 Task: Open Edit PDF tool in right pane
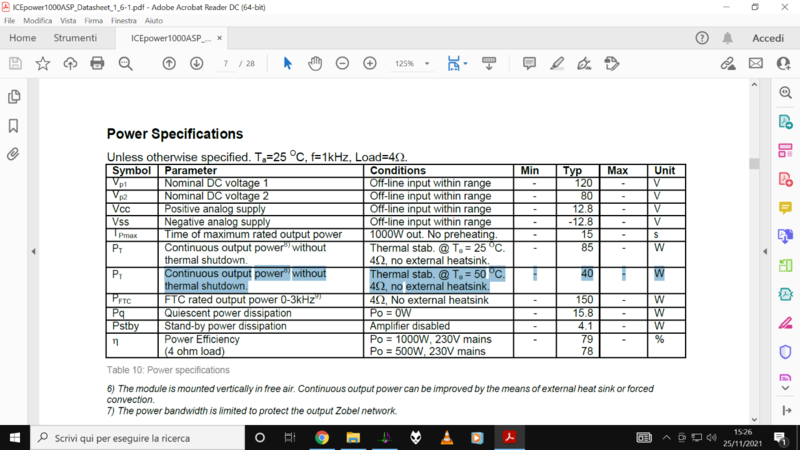point(786,151)
